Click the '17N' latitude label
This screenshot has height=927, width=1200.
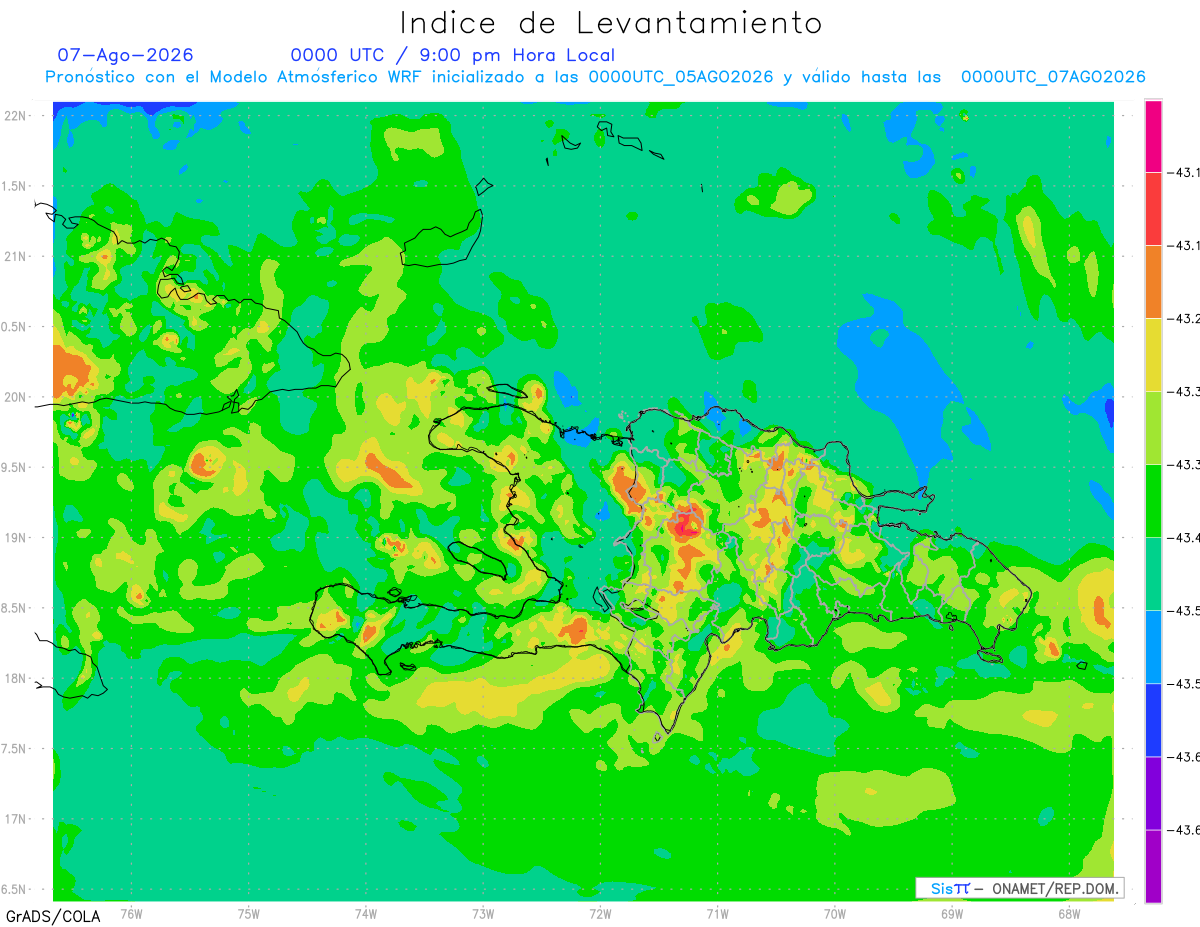17,819
